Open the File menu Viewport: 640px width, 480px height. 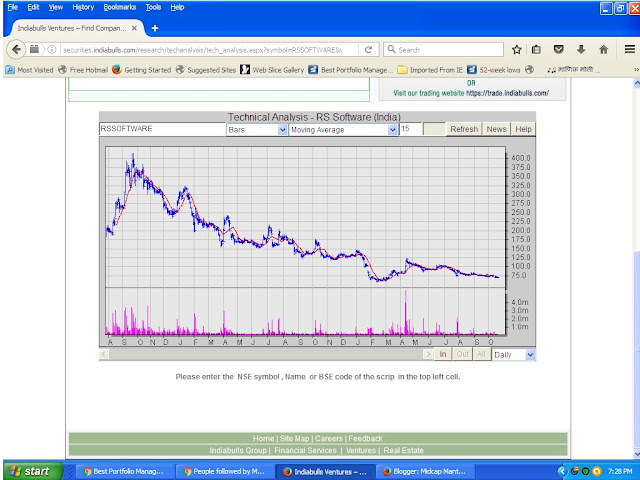[x=12, y=7]
